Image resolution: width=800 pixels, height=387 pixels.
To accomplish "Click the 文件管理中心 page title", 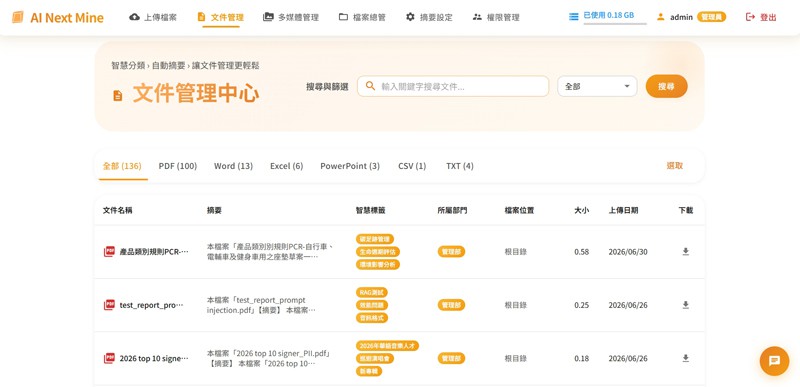I will tap(196, 94).
